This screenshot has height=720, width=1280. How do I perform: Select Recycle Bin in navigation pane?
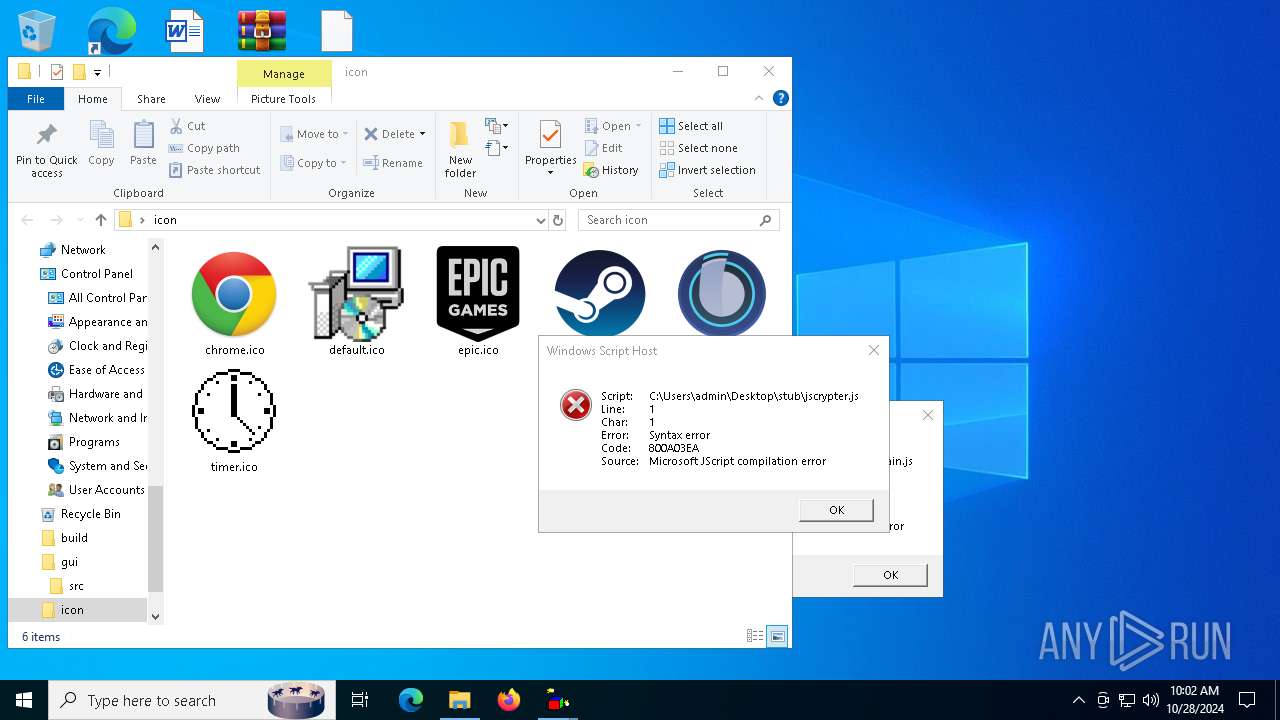[x=90, y=514]
